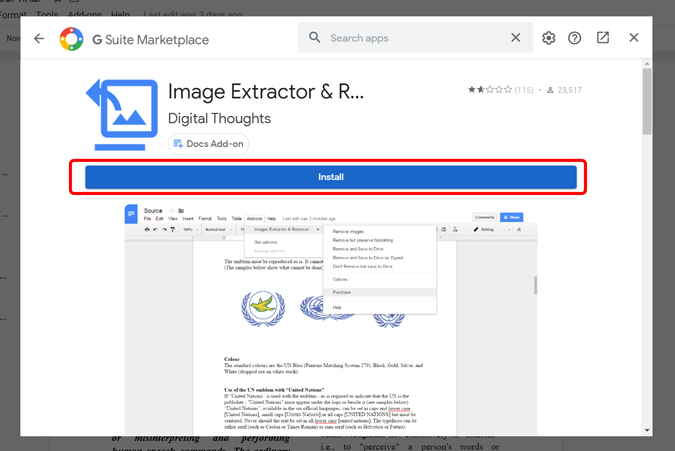
Task: Go back with the left arrow icon
Action: (x=39, y=39)
